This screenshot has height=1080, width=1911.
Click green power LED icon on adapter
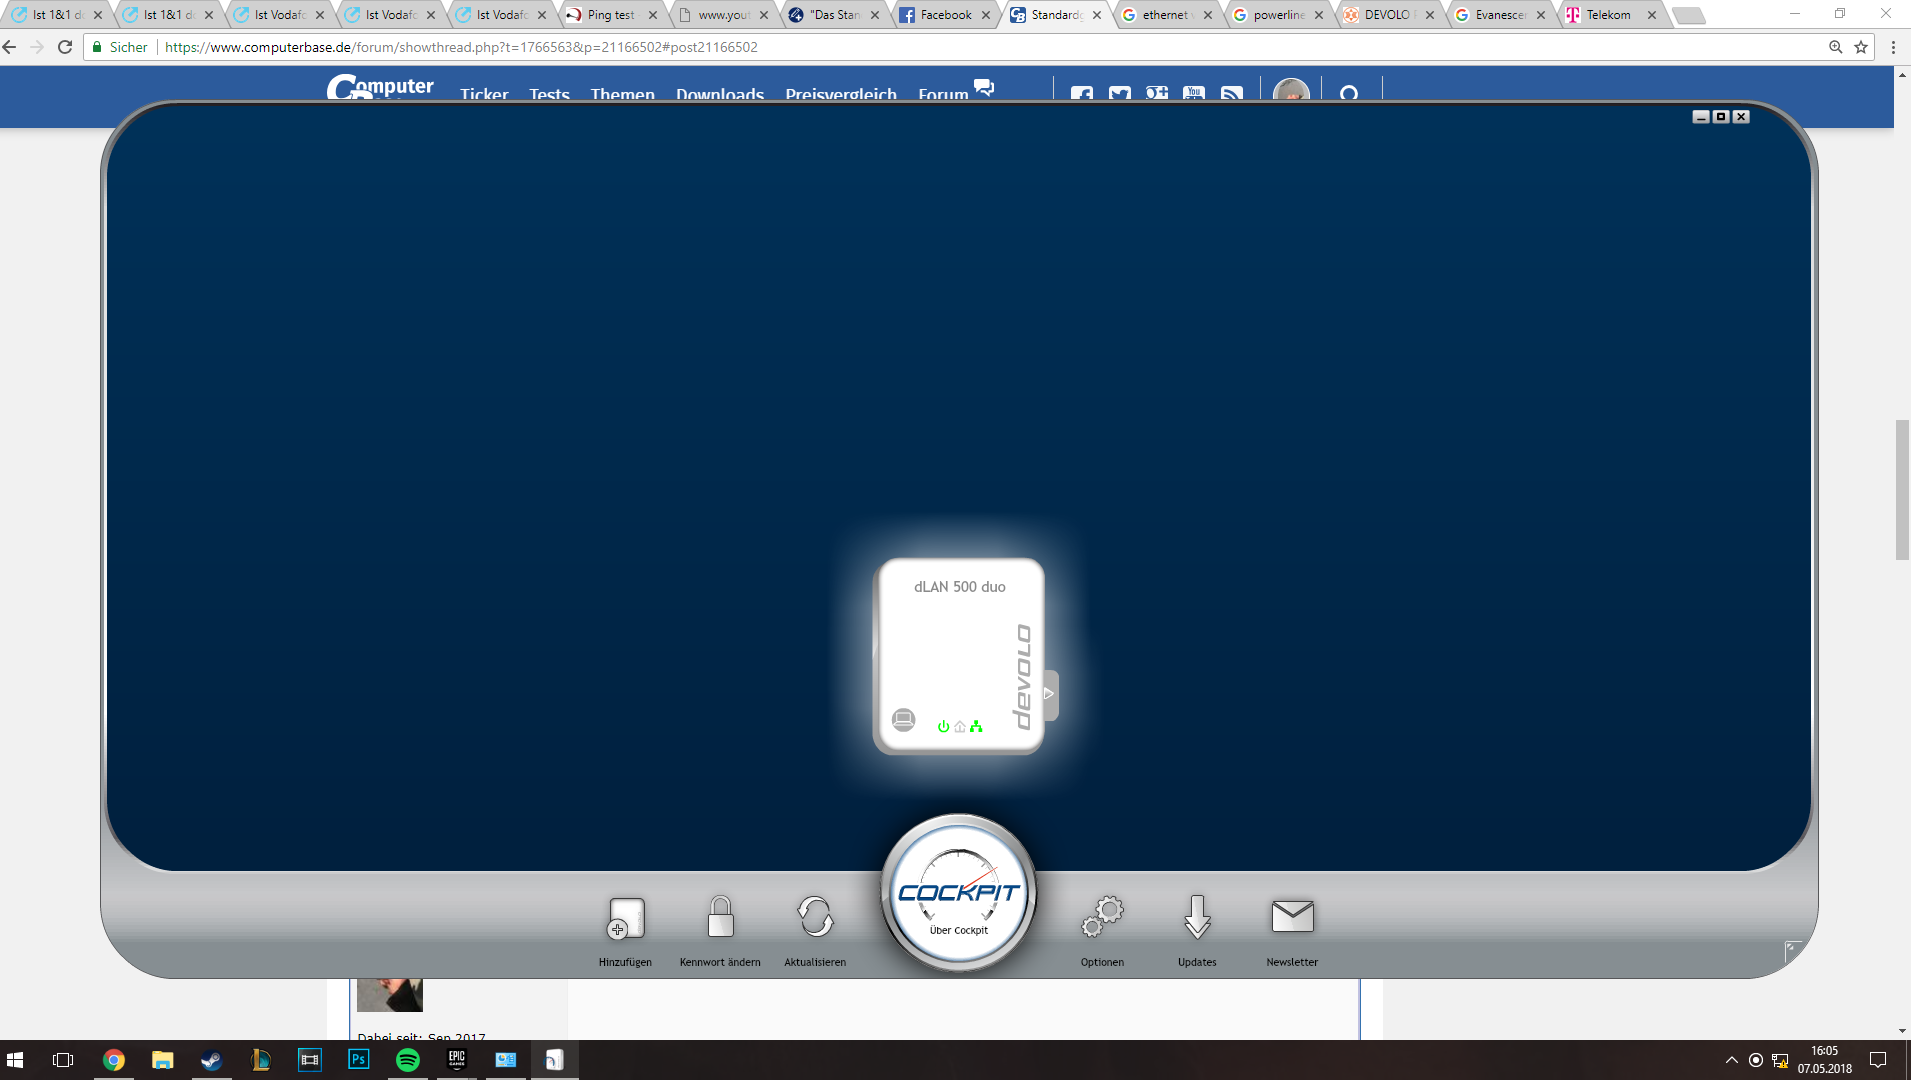coord(943,727)
